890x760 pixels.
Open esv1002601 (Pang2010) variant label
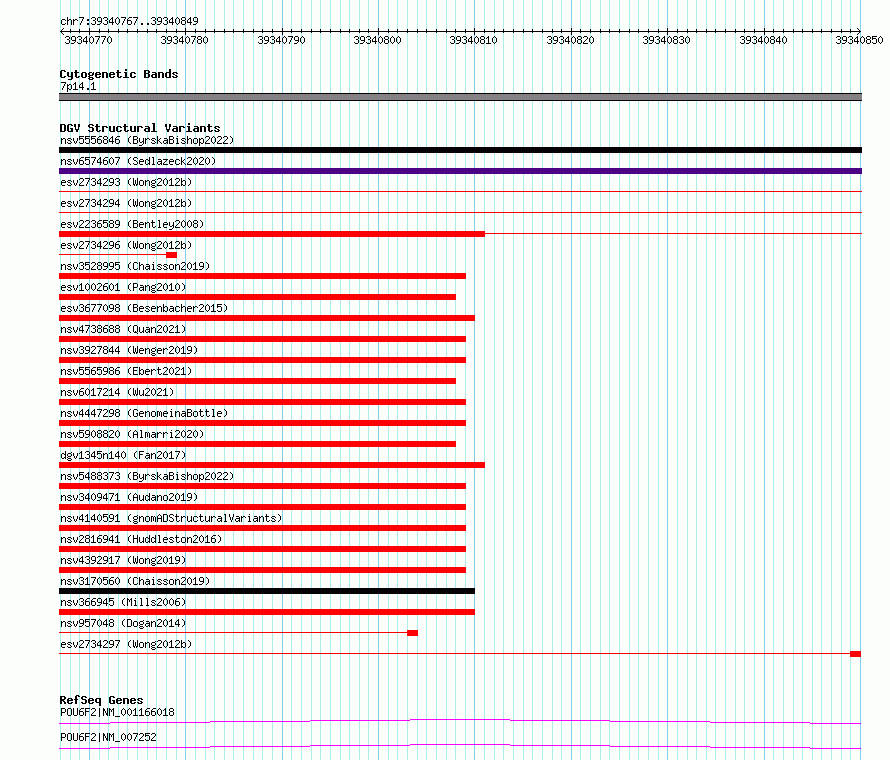[123, 287]
